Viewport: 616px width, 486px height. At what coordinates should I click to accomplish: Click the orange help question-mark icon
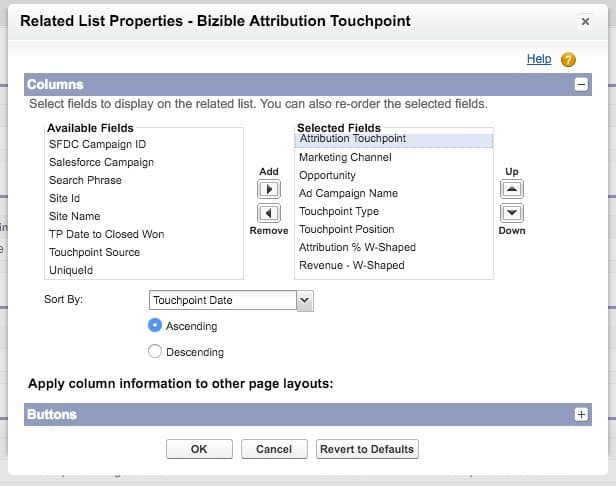tap(568, 59)
